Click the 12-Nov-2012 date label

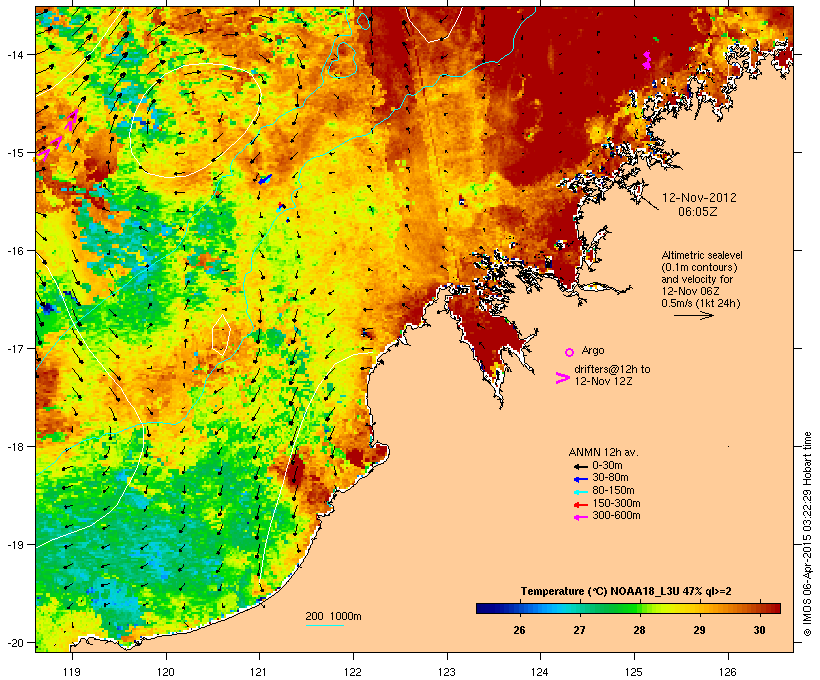point(699,198)
